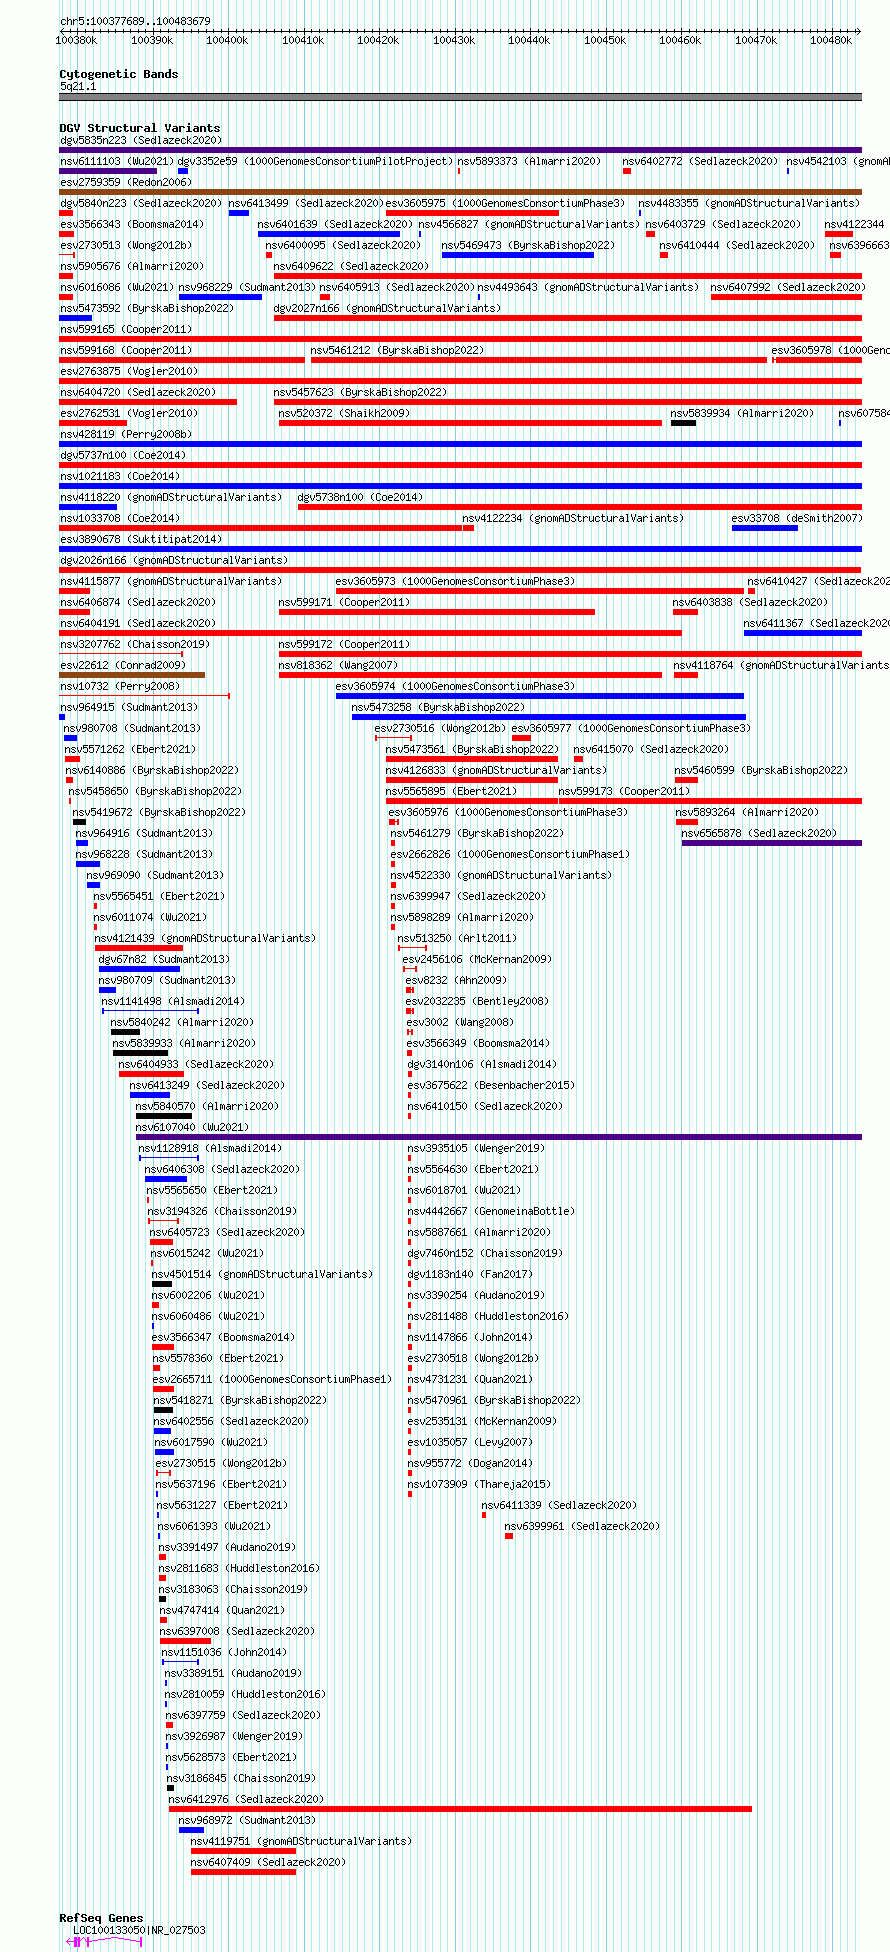Click nsv3207762 (Chaisson2019) label
Screen dimensions: 890x1952
(135, 644)
